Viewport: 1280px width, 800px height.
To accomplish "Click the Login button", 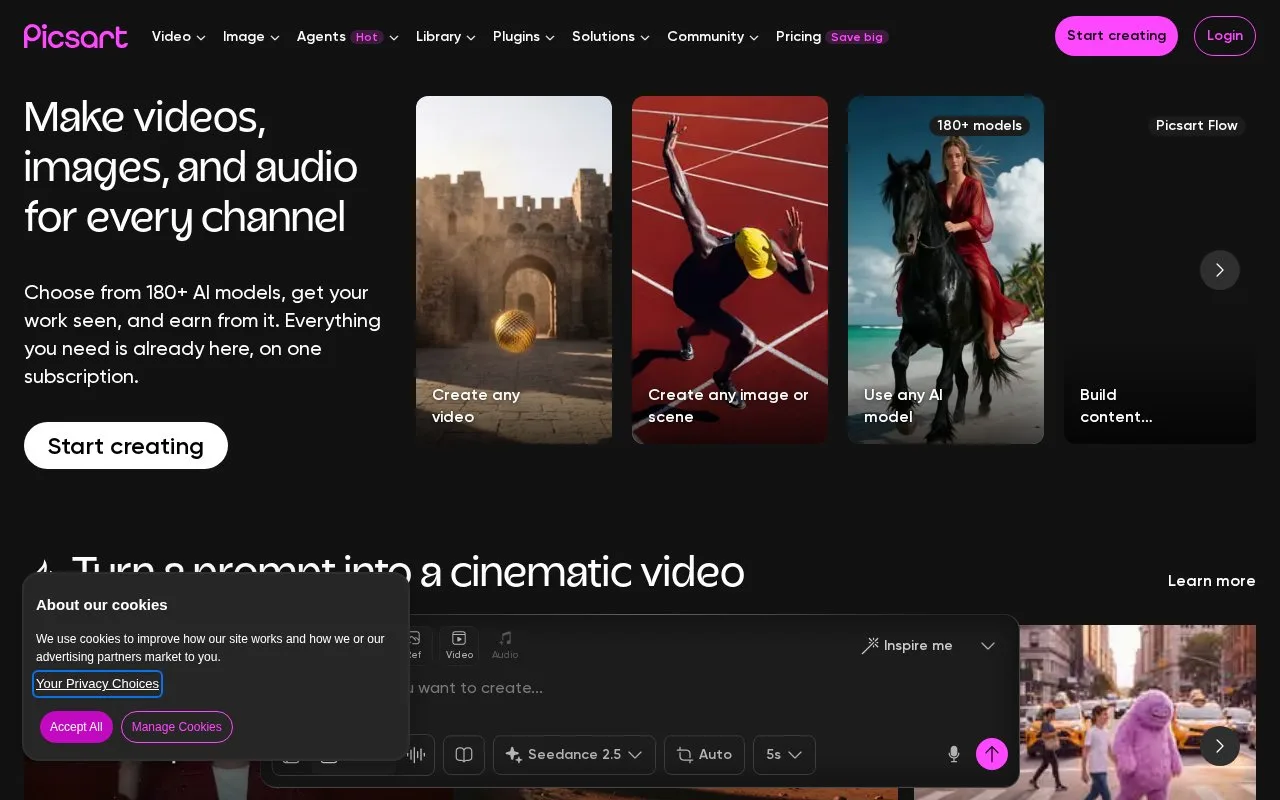I will click(1225, 36).
